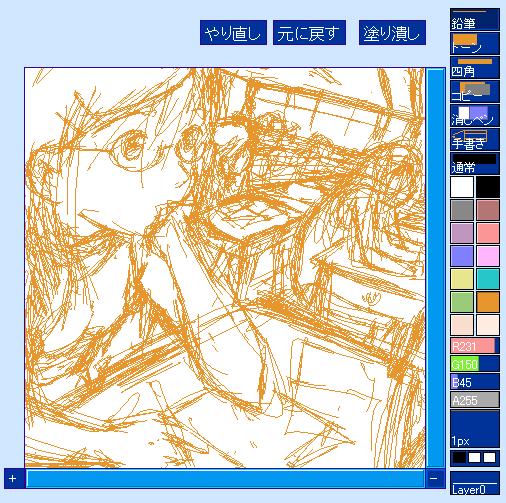The width and height of the screenshot is (506, 503).
Task: Adjust the A255 alpha slider
Action: [475, 400]
